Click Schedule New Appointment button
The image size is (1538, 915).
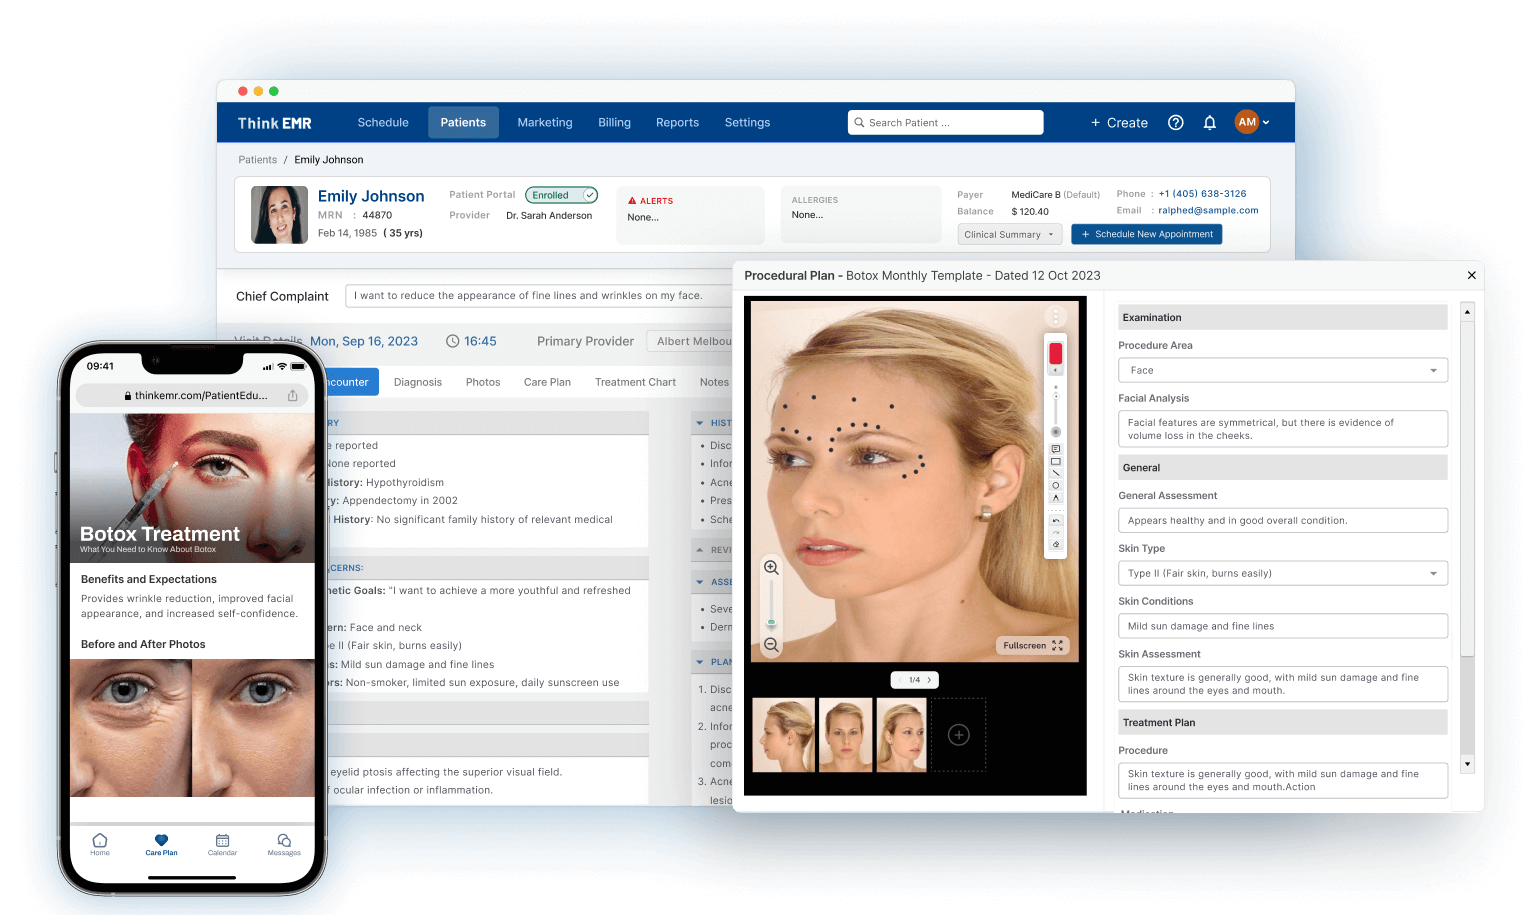click(x=1146, y=234)
